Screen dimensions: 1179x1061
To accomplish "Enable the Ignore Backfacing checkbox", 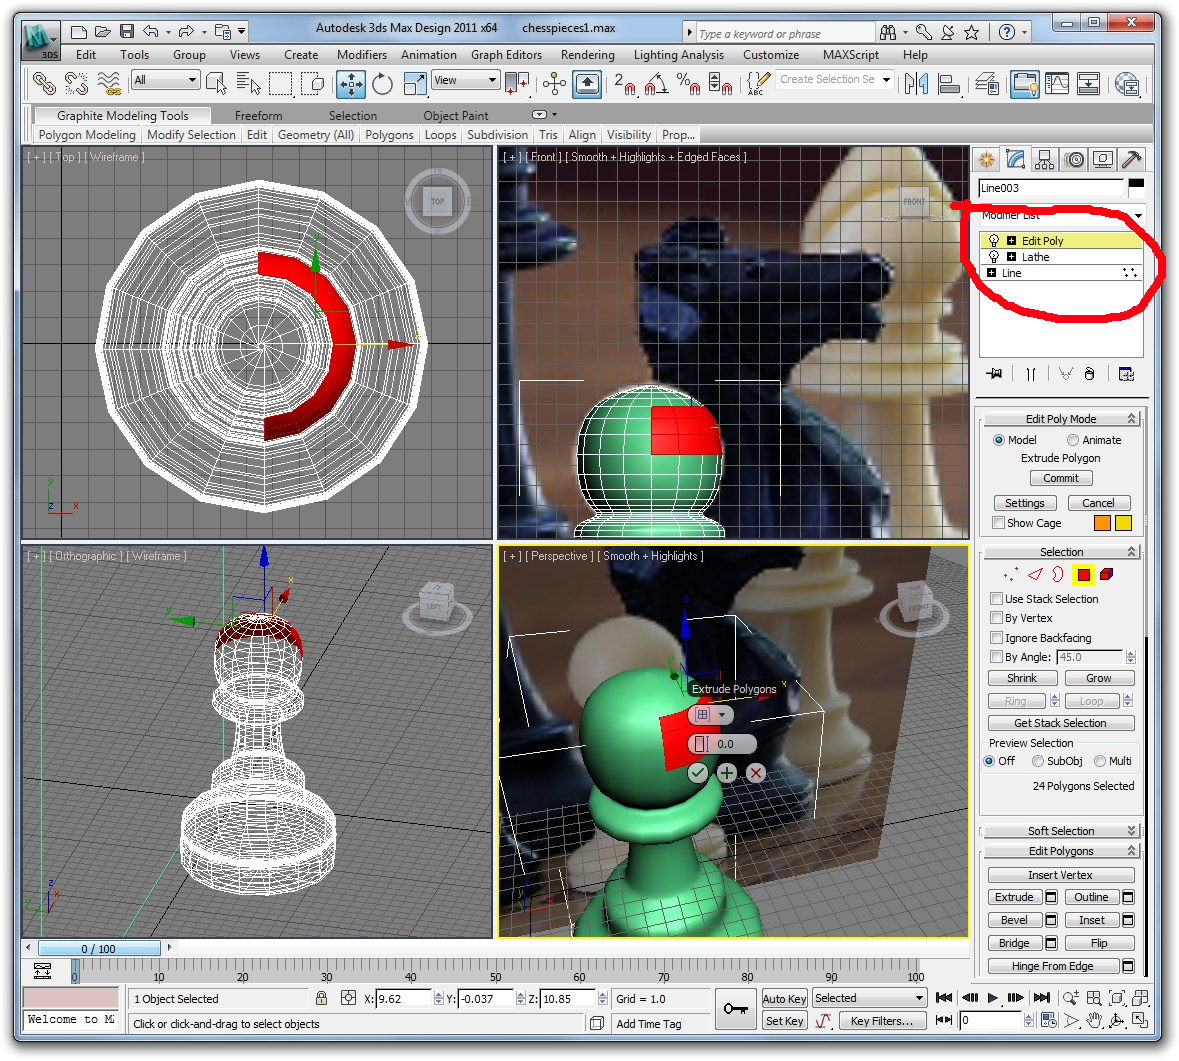I will [x=997, y=638].
